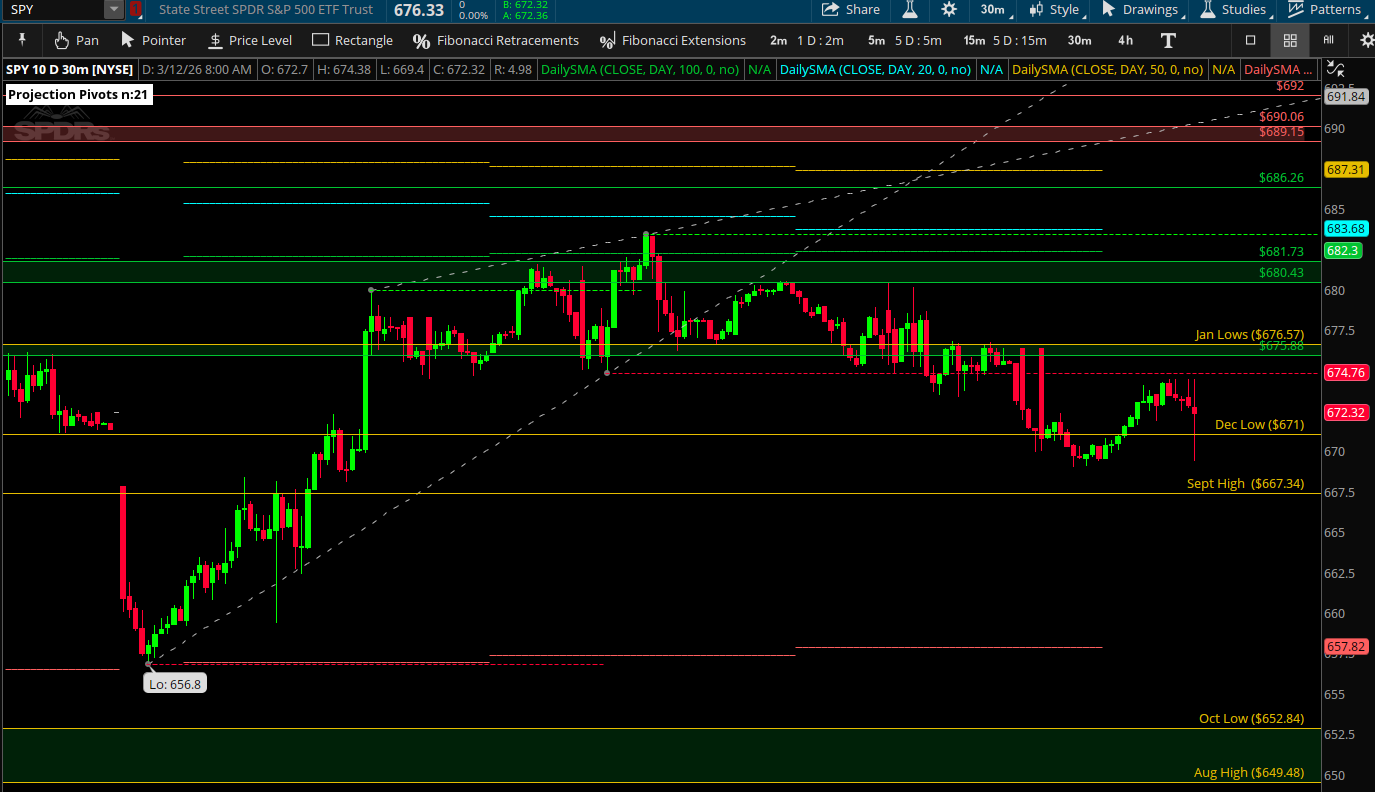Image resolution: width=1375 pixels, height=792 pixels.
Task: Choose the Price Level drawing tool
Action: coord(249,40)
